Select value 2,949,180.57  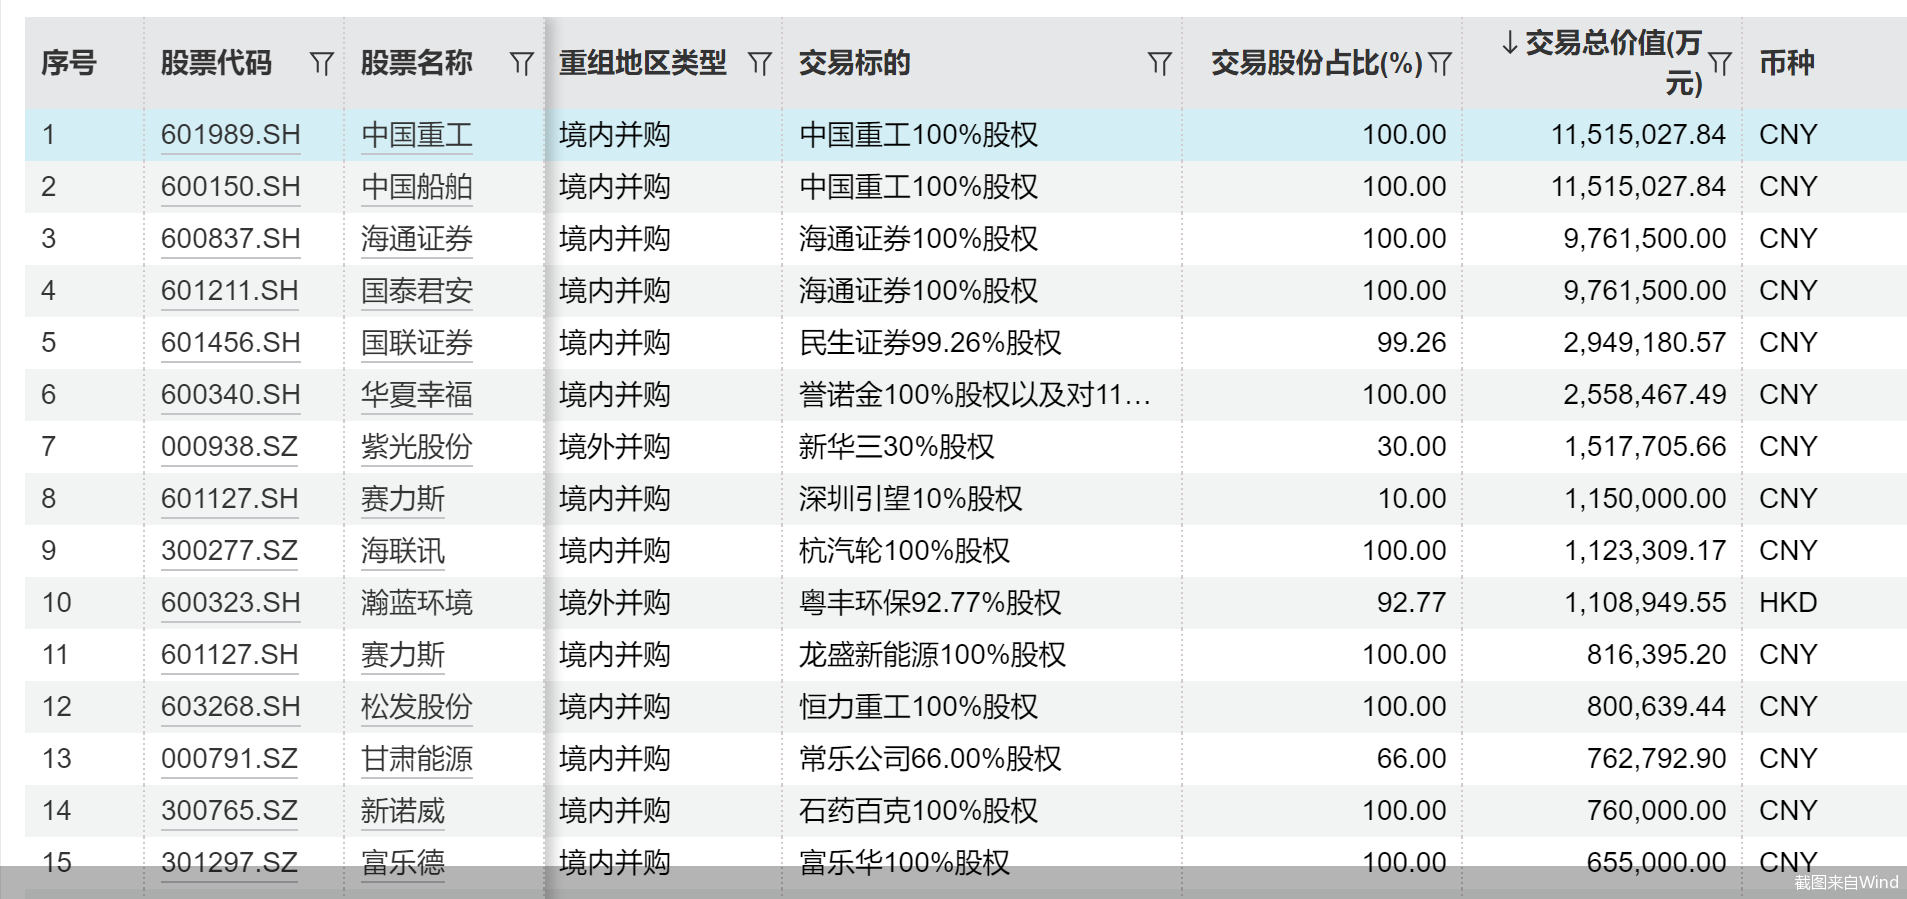(1645, 343)
